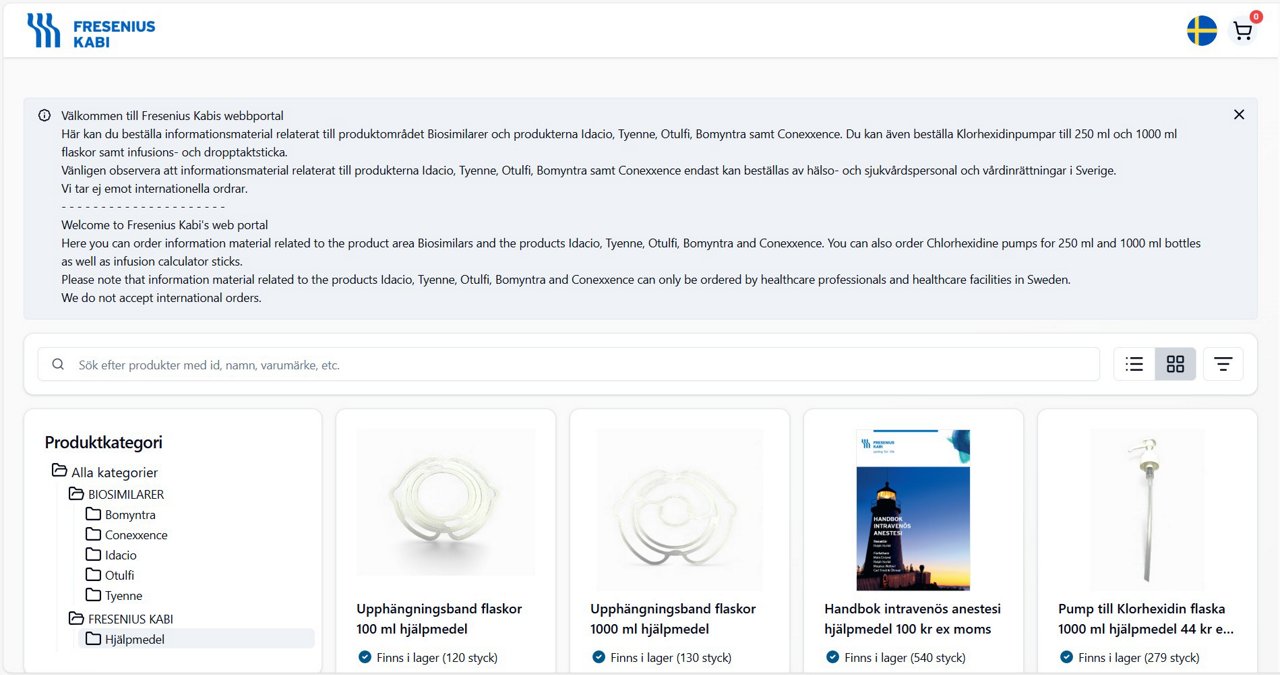Switch language using the Swedish flag icon

point(1202,31)
